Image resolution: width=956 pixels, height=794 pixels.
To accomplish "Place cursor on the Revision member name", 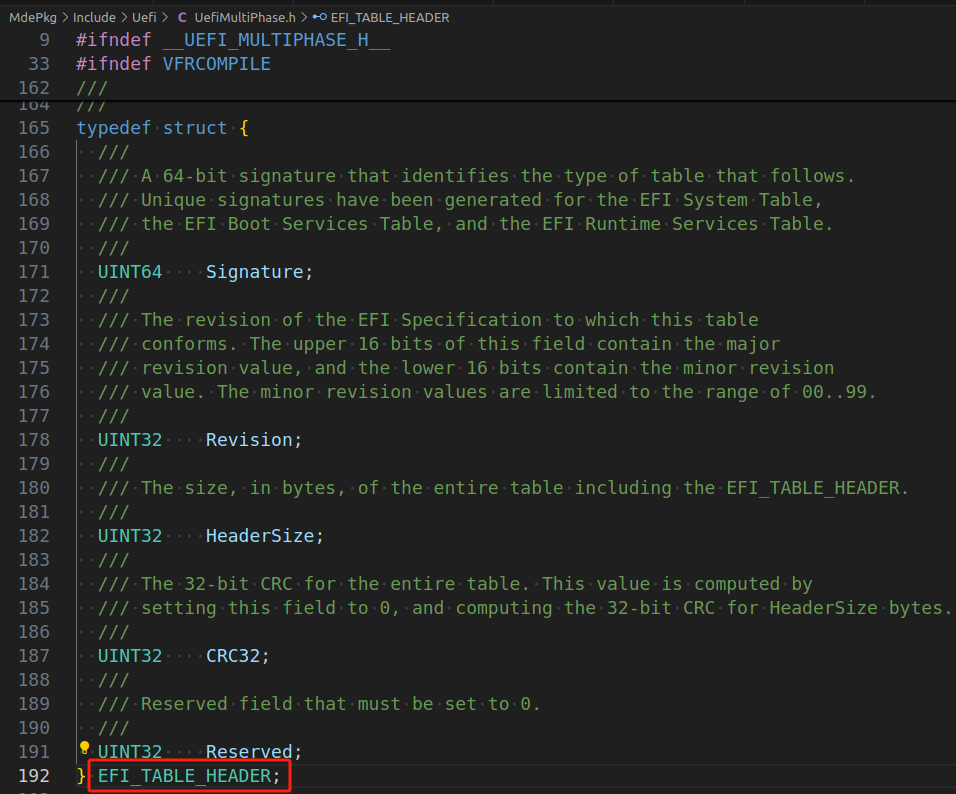I will (250, 439).
